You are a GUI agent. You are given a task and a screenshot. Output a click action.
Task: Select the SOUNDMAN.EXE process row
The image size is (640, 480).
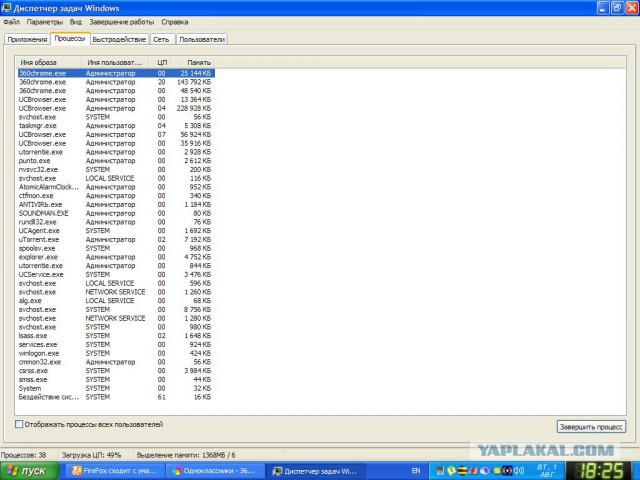click(116, 213)
